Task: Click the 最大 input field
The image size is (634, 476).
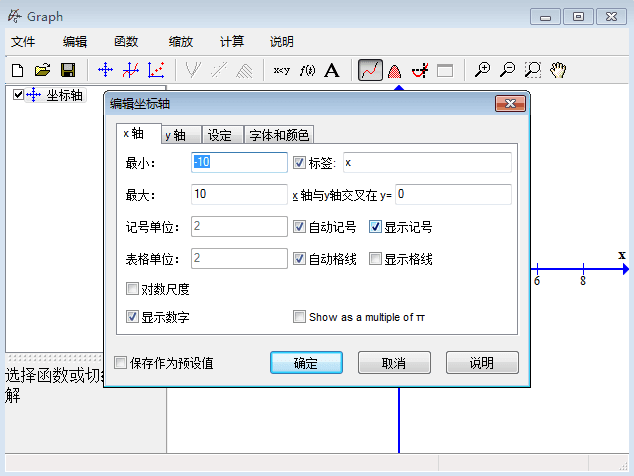Action: click(239, 194)
